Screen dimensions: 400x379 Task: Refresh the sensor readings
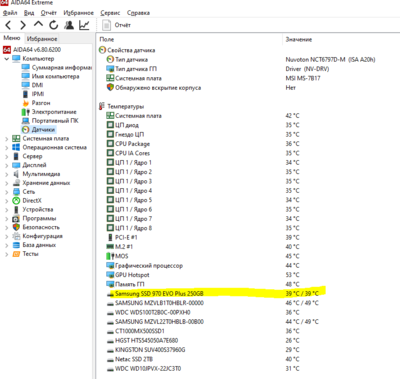coord(54,25)
